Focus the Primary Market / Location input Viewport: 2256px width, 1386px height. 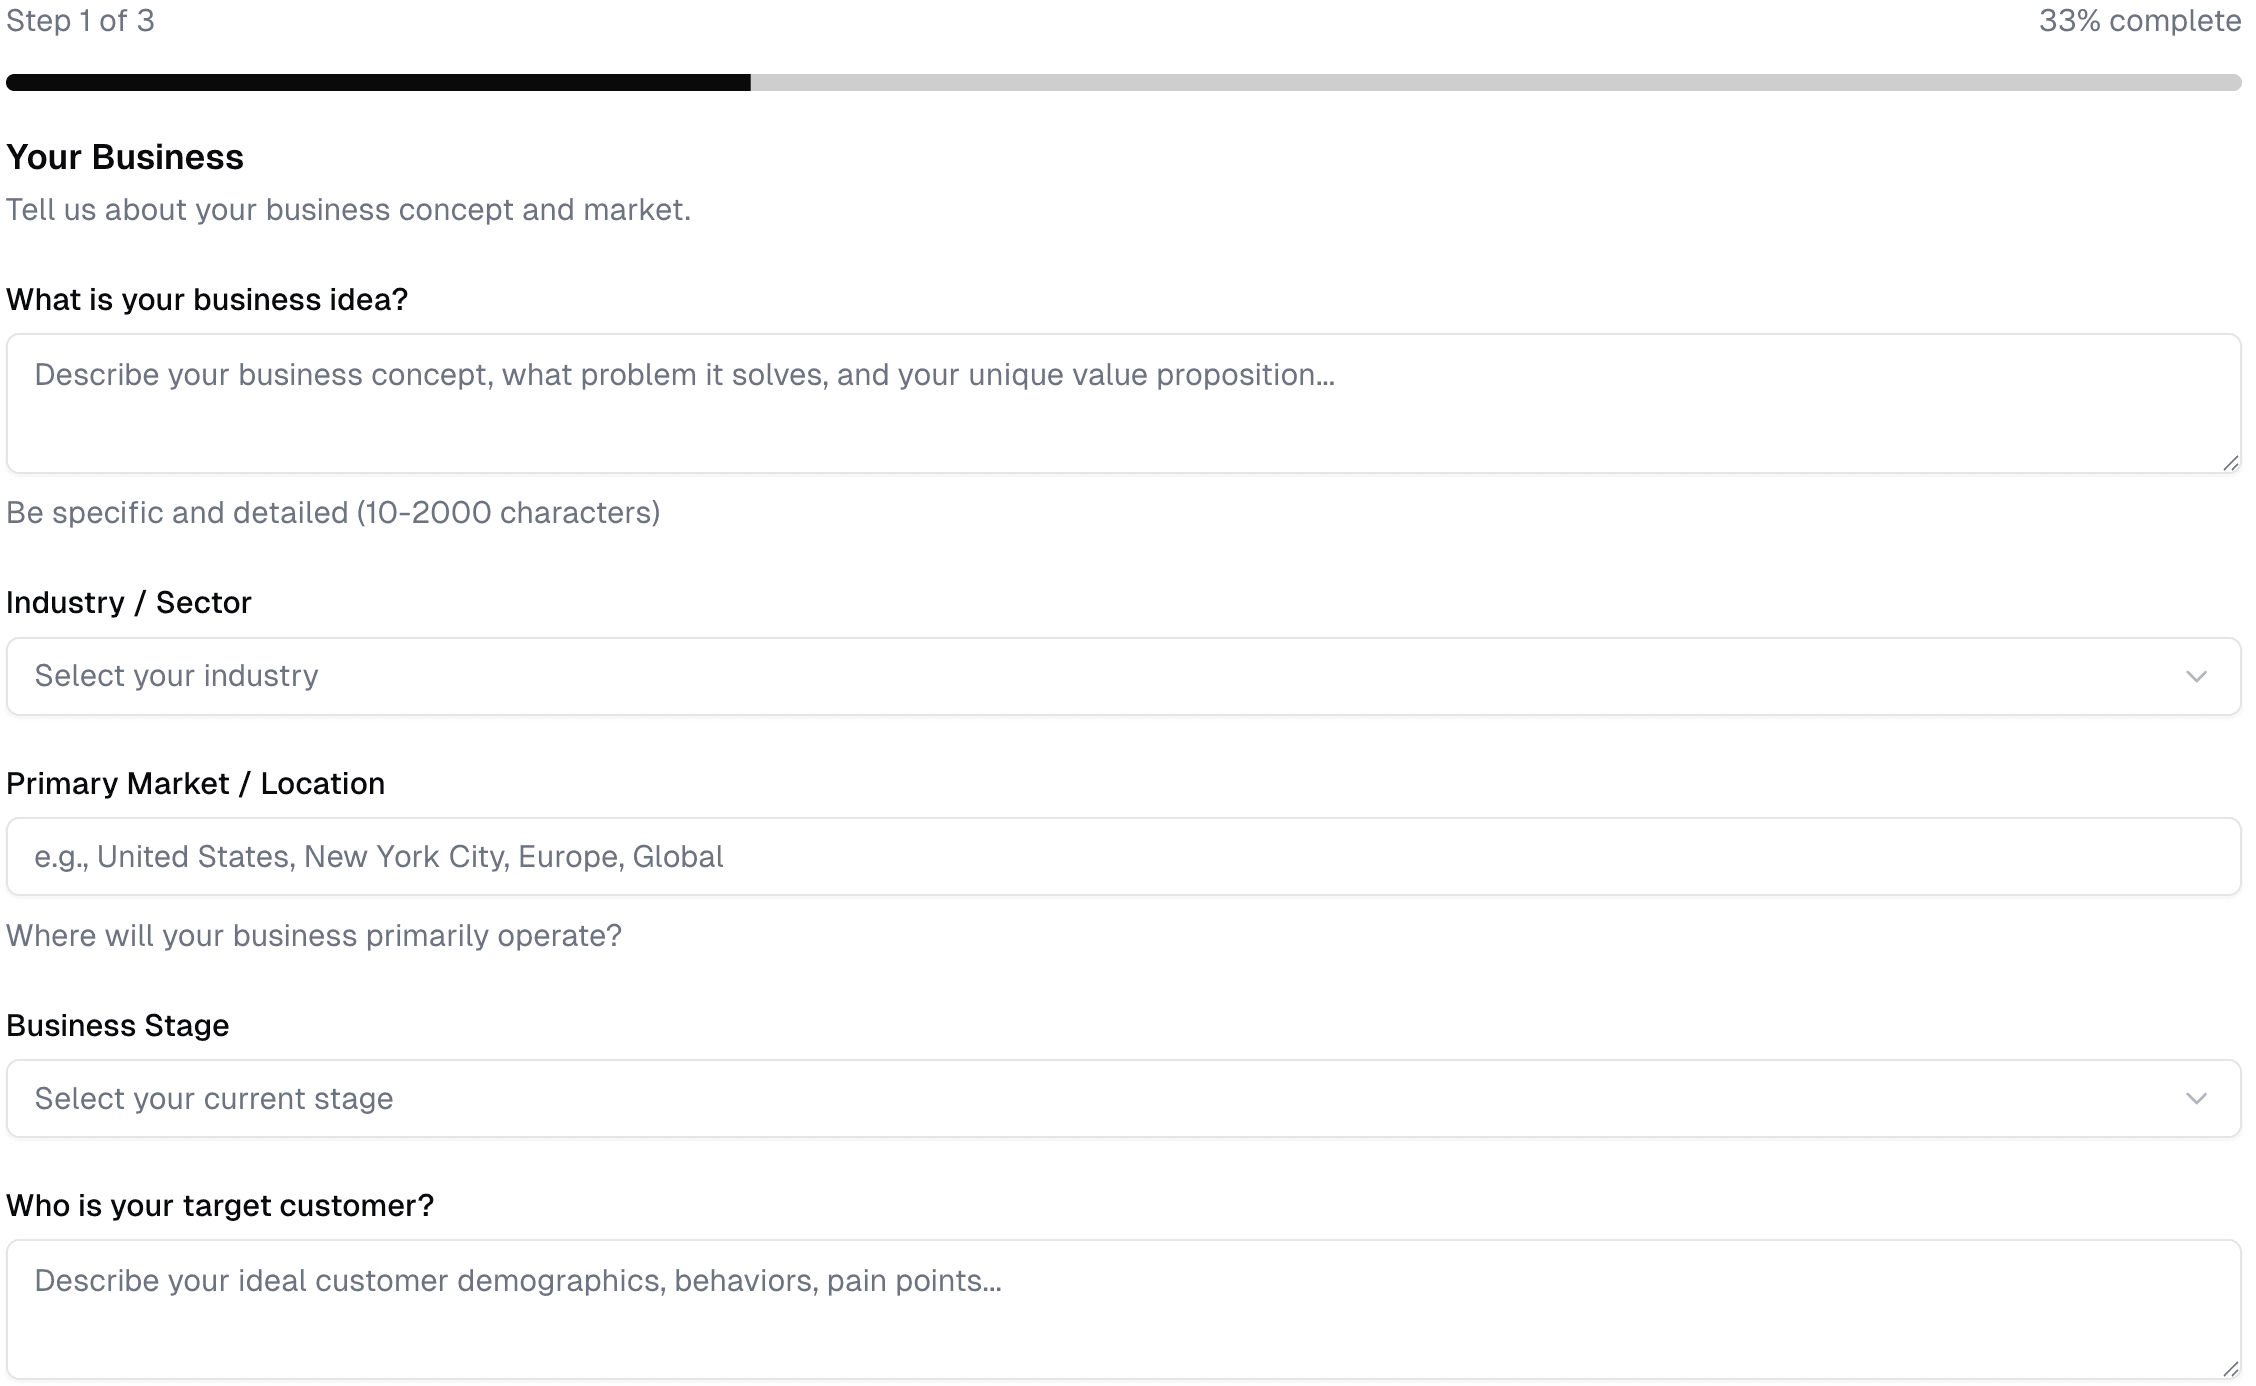coord(1122,857)
